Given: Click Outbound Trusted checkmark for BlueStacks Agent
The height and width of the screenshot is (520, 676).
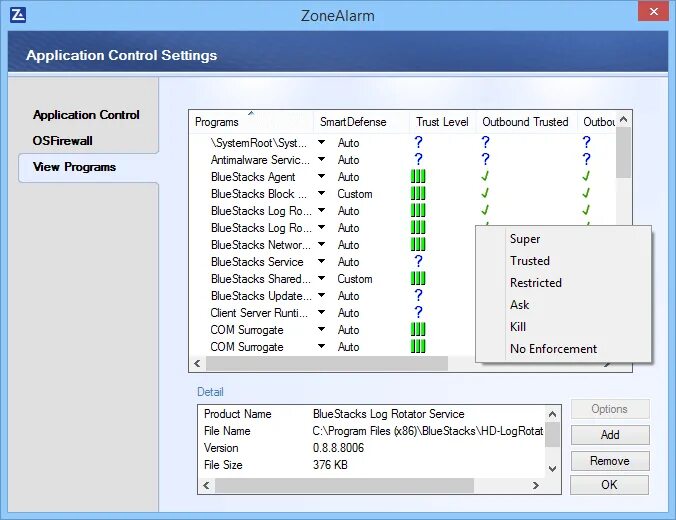Looking at the screenshot, I should pyautogui.click(x=485, y=176).
